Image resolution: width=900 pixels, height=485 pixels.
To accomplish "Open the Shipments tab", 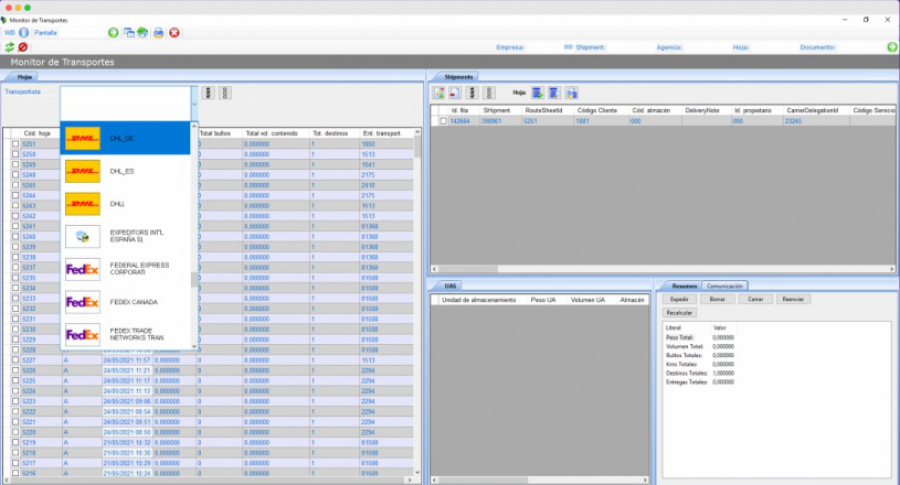I will pyautogui.click(x=459, y=77).
